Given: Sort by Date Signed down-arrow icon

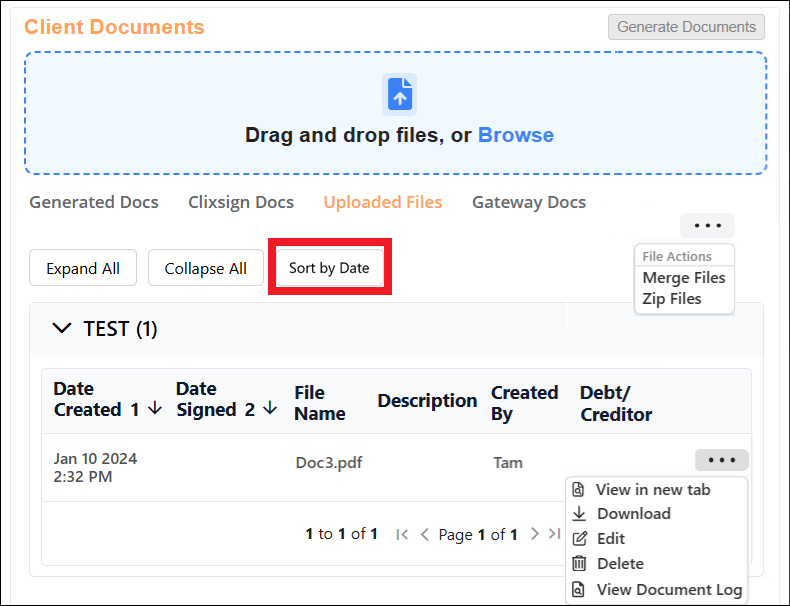Looking at the screenshot, I should tap(270, 408).
